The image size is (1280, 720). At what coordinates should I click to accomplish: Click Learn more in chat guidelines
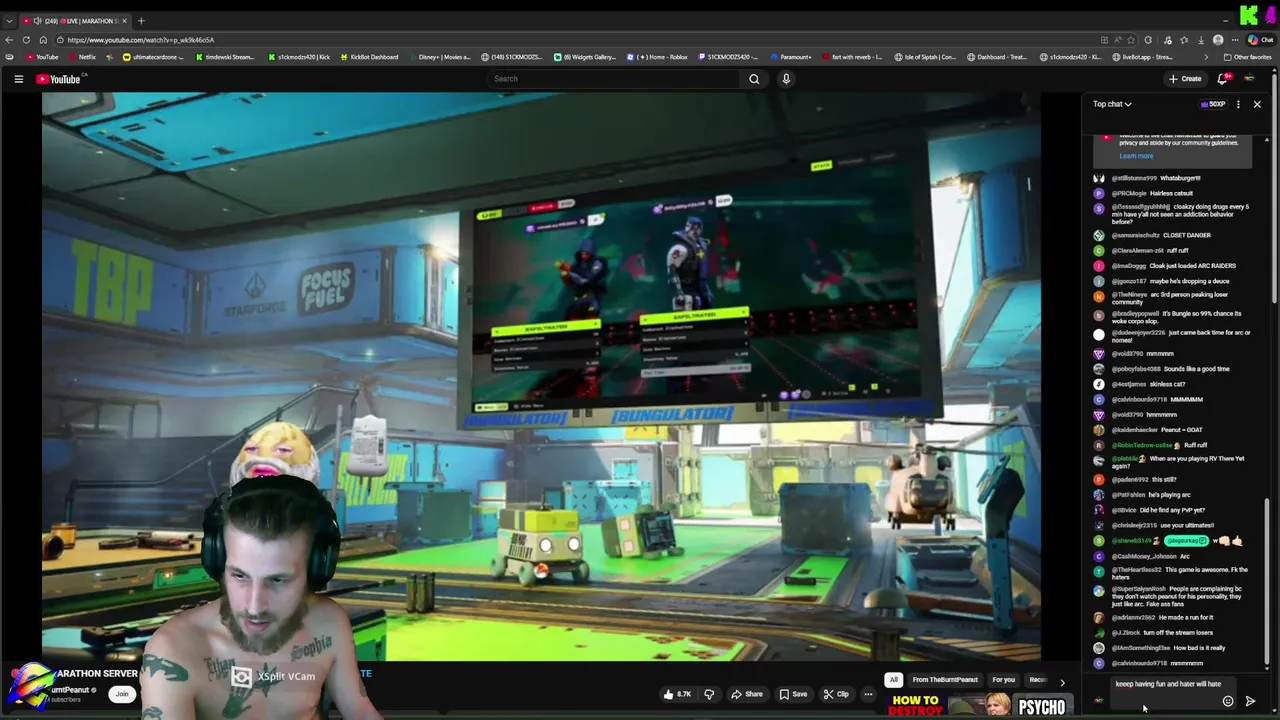coord(1136,156)
